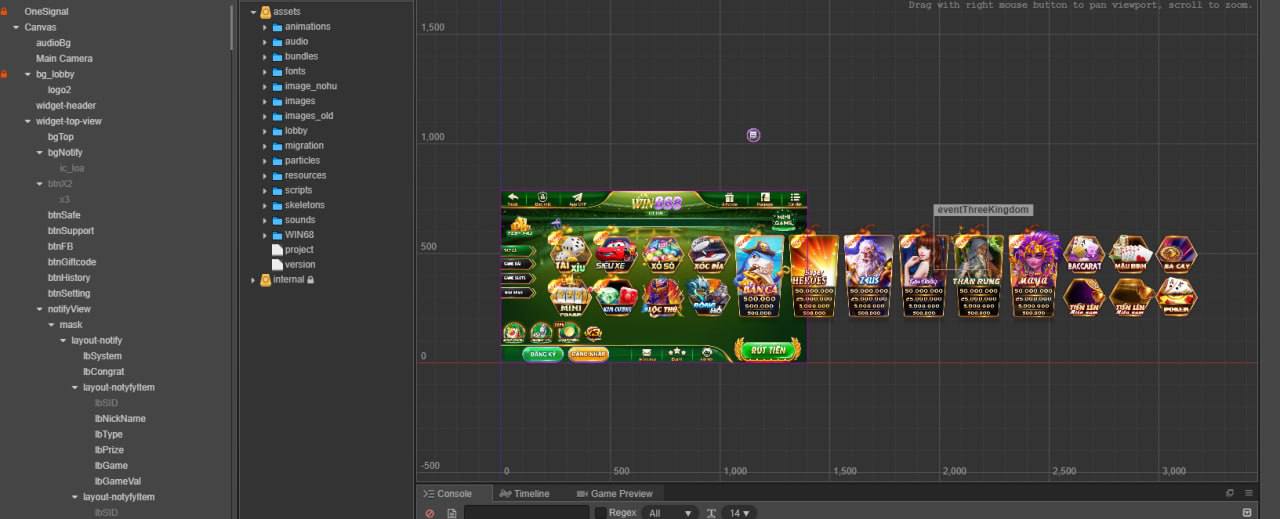Click the console filter input field
The height and width of the screenshot is (519, 1280).
(x=527, y=513)
